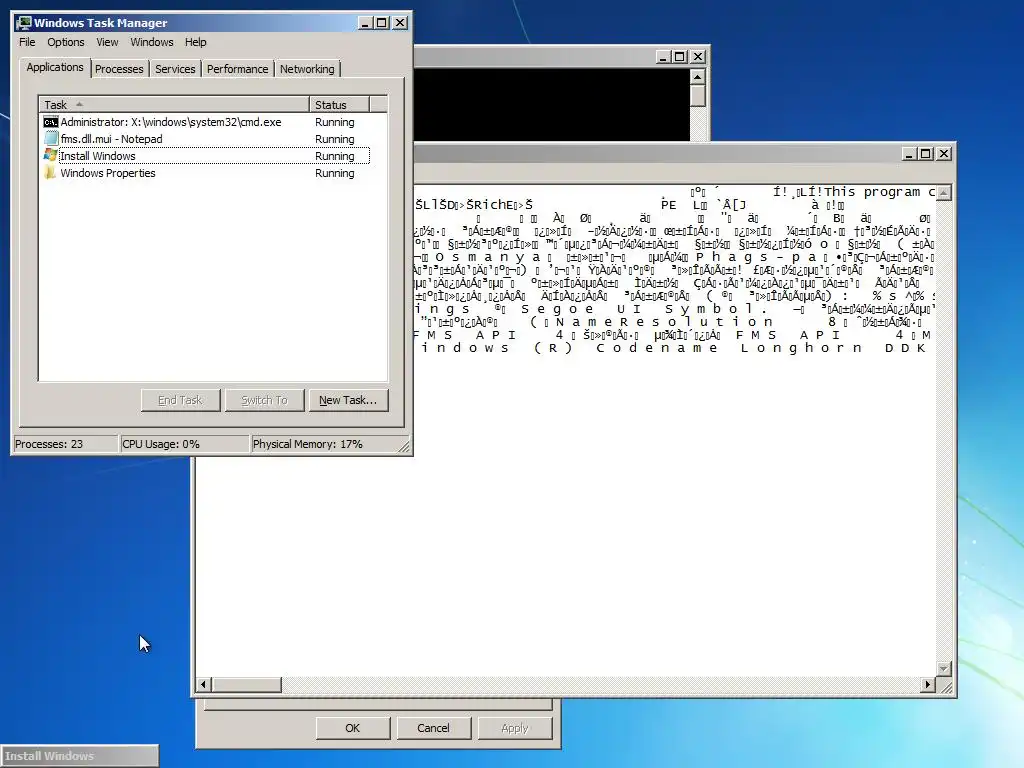Open the View menu in Task Manager
This screenshot has width=1024, height=768.
coord(107,42)
